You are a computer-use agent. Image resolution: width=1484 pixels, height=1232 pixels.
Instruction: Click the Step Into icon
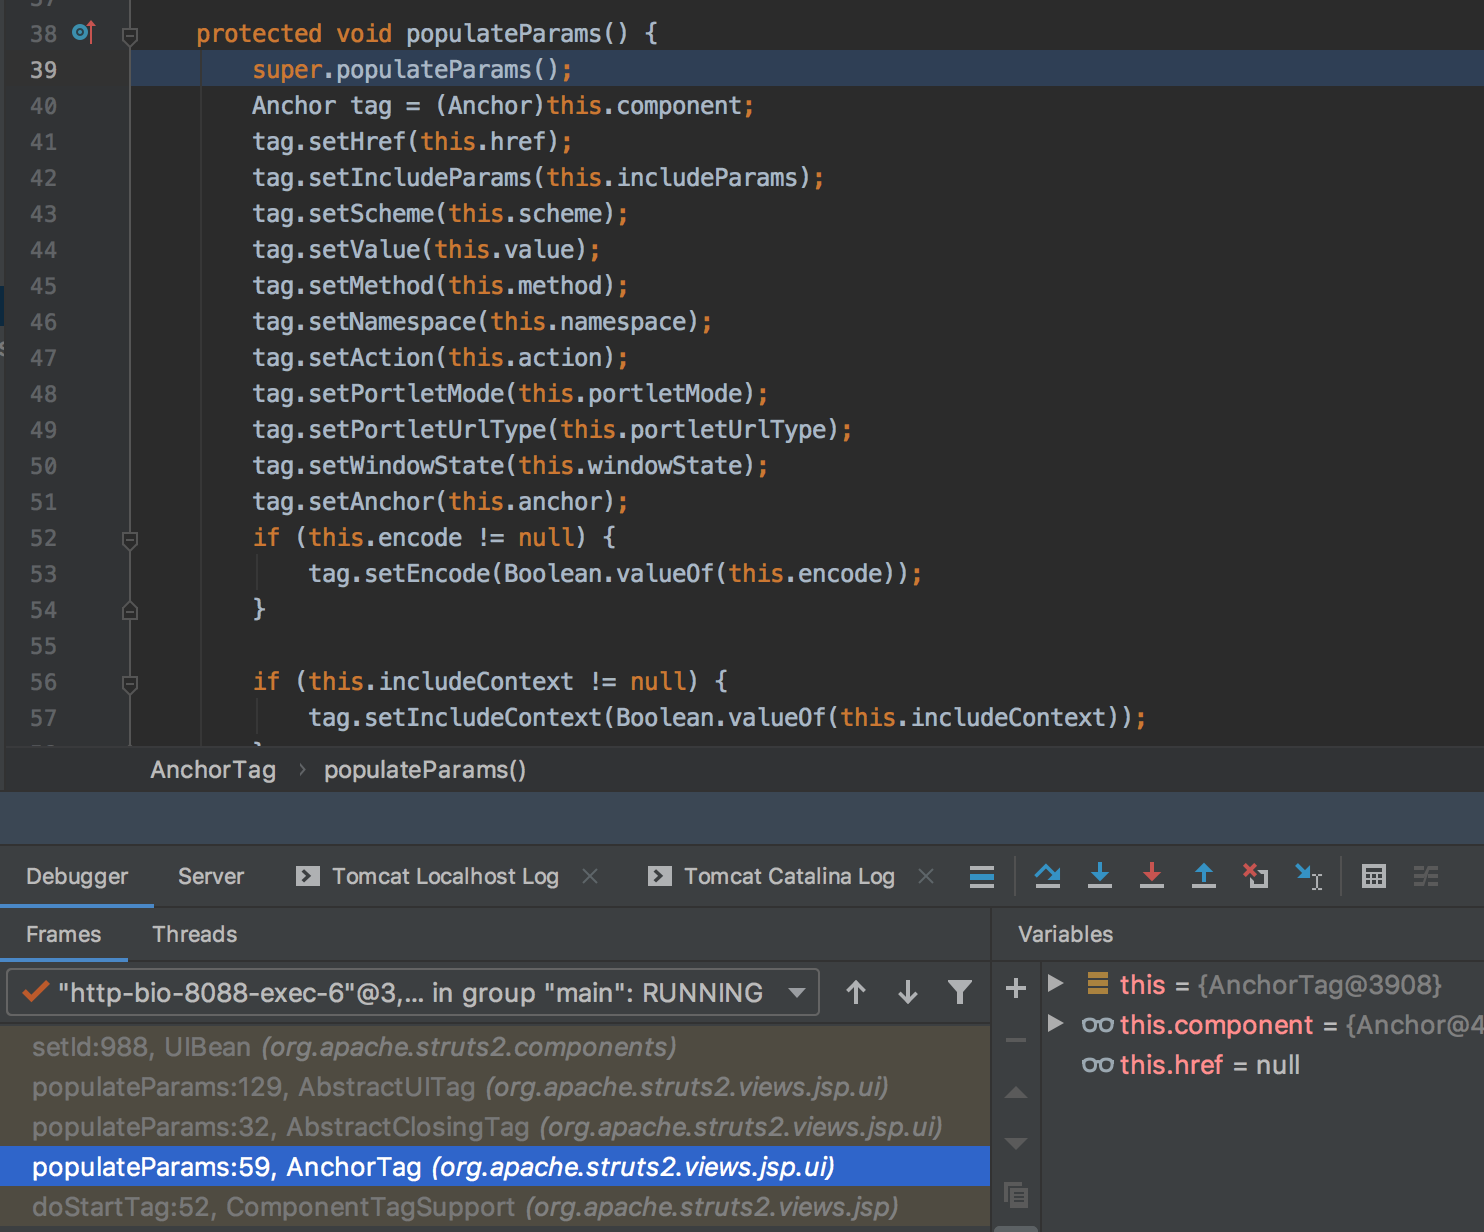click(x=1100, y=876)
